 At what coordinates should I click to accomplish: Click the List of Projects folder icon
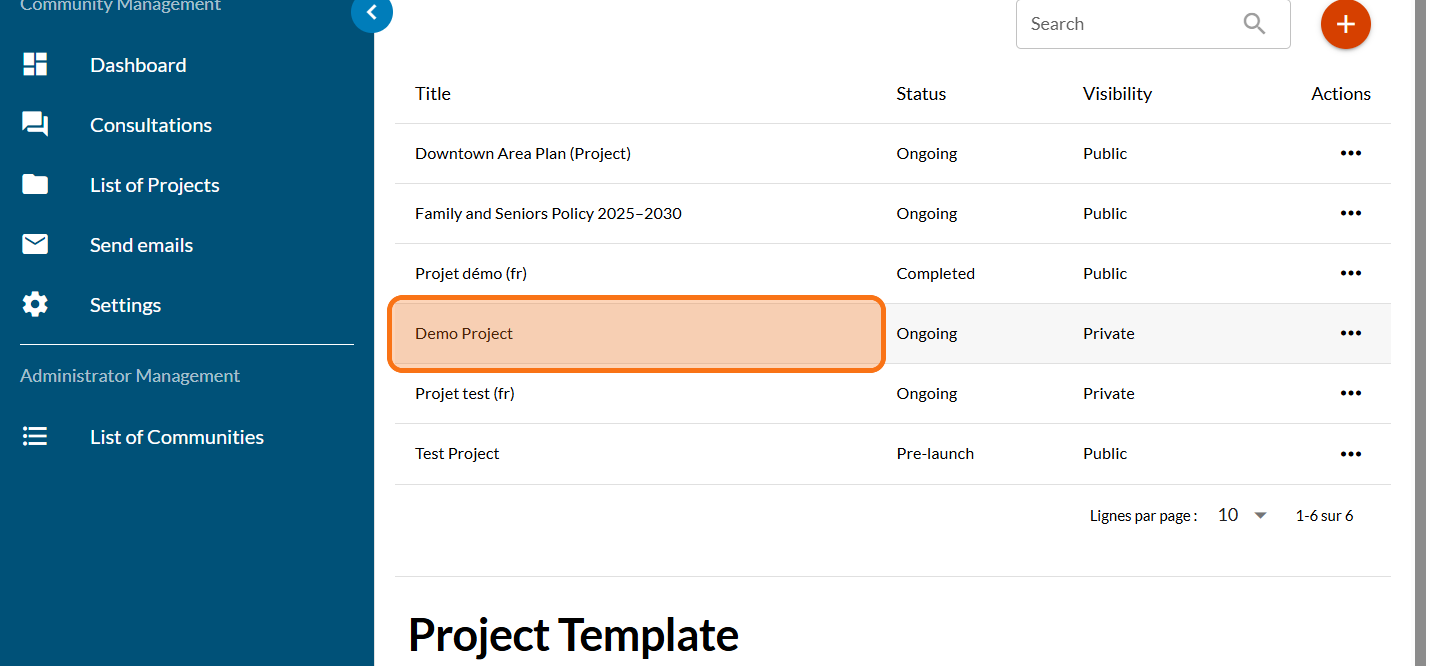tap(35, 185)
